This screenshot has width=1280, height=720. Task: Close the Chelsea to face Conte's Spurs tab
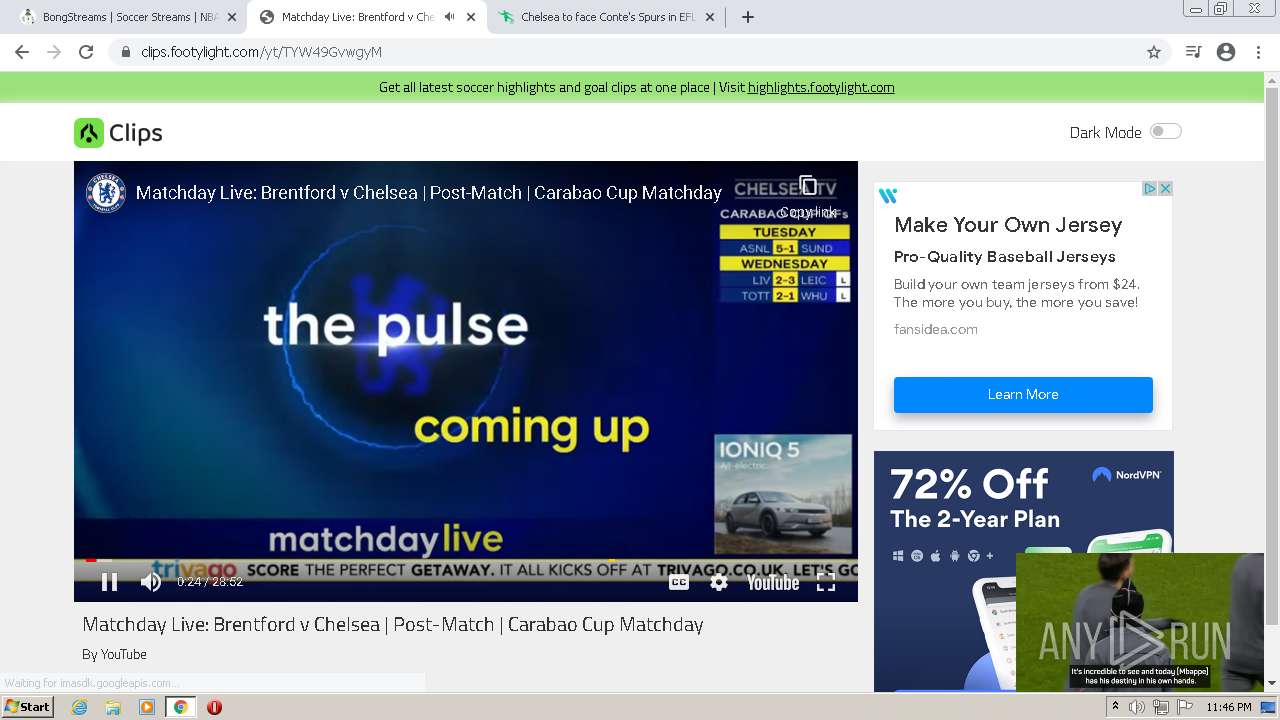point(710,17)
